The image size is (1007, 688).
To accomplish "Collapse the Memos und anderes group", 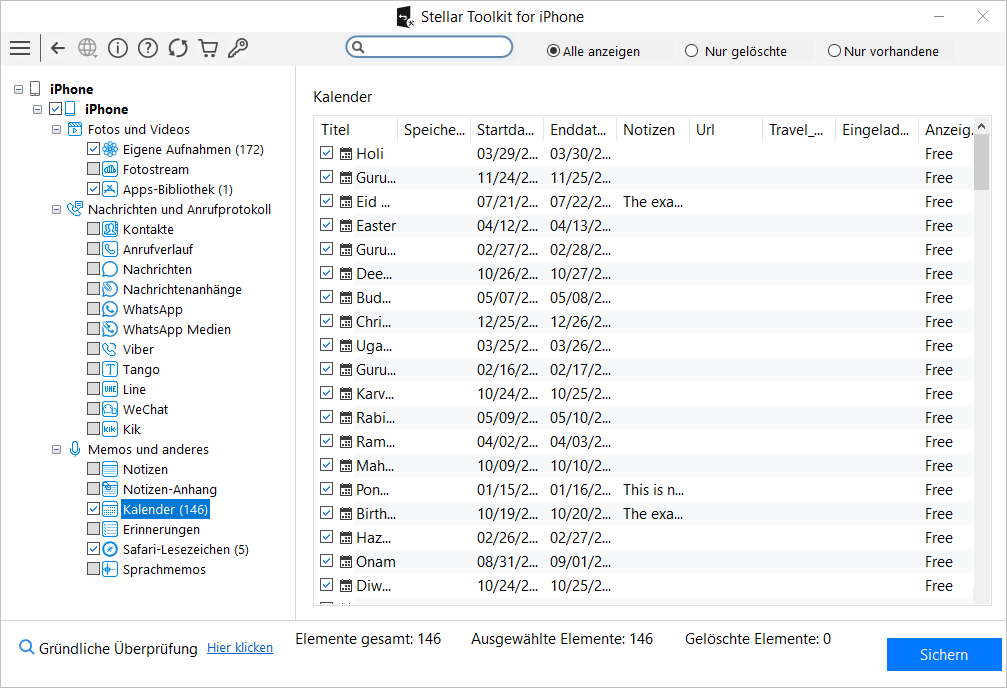I will tap(57, 449).
